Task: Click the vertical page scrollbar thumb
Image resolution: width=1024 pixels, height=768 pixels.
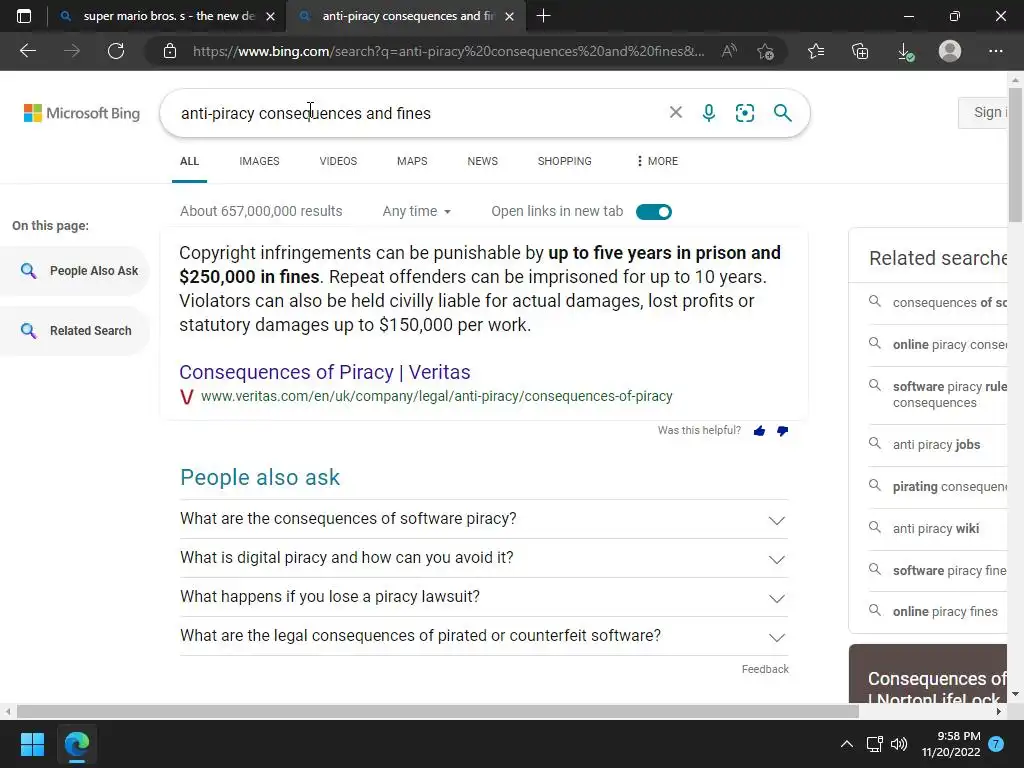Action: [x=1015, y=157]
